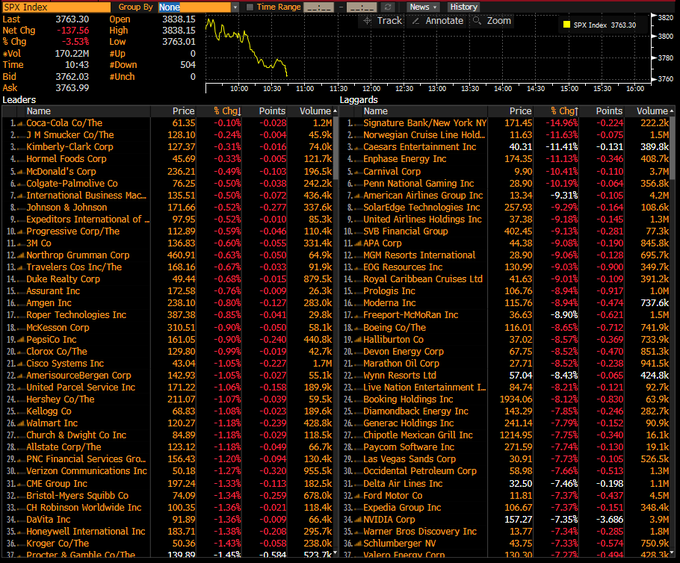Select the Kimberly-Clark Corp row

167,147
